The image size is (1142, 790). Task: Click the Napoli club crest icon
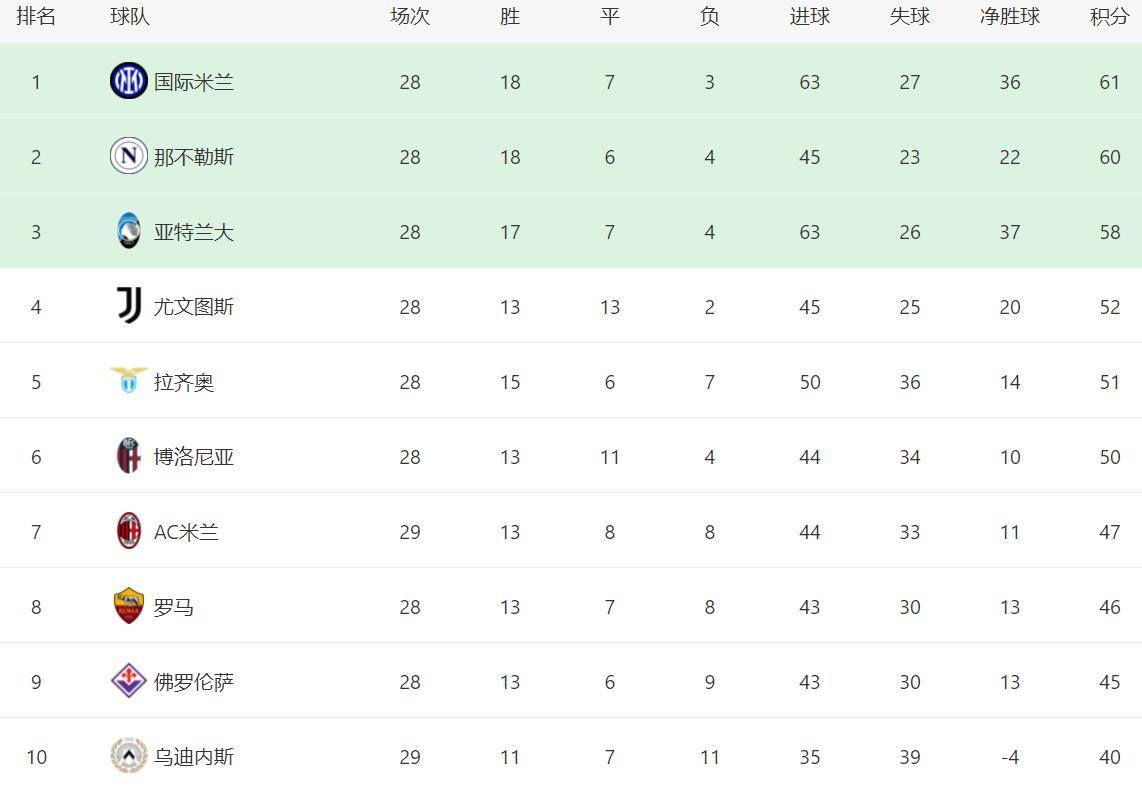pos(129,156)
